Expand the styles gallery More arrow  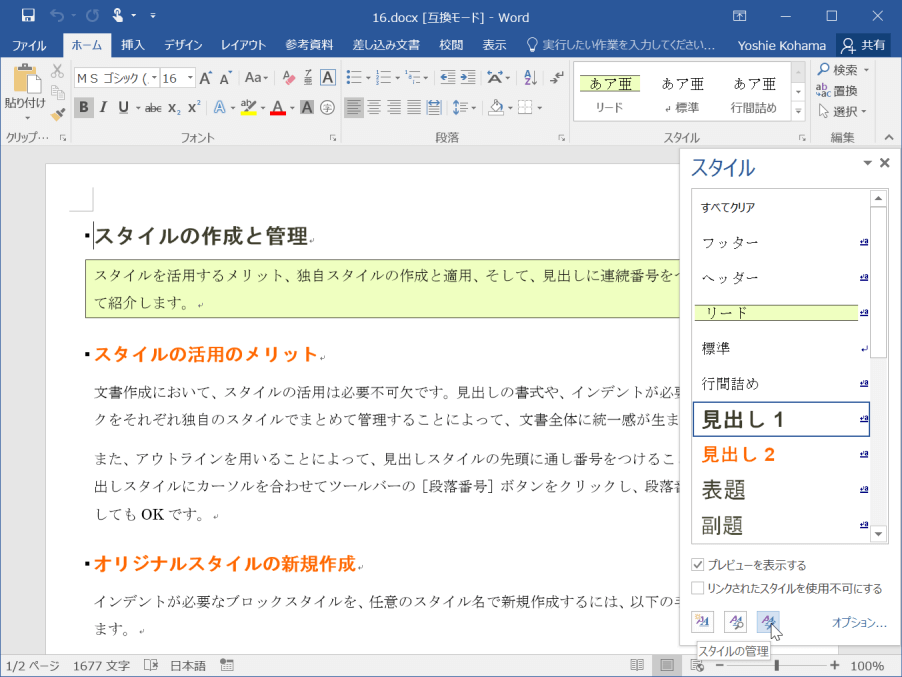tap(798, 112)
